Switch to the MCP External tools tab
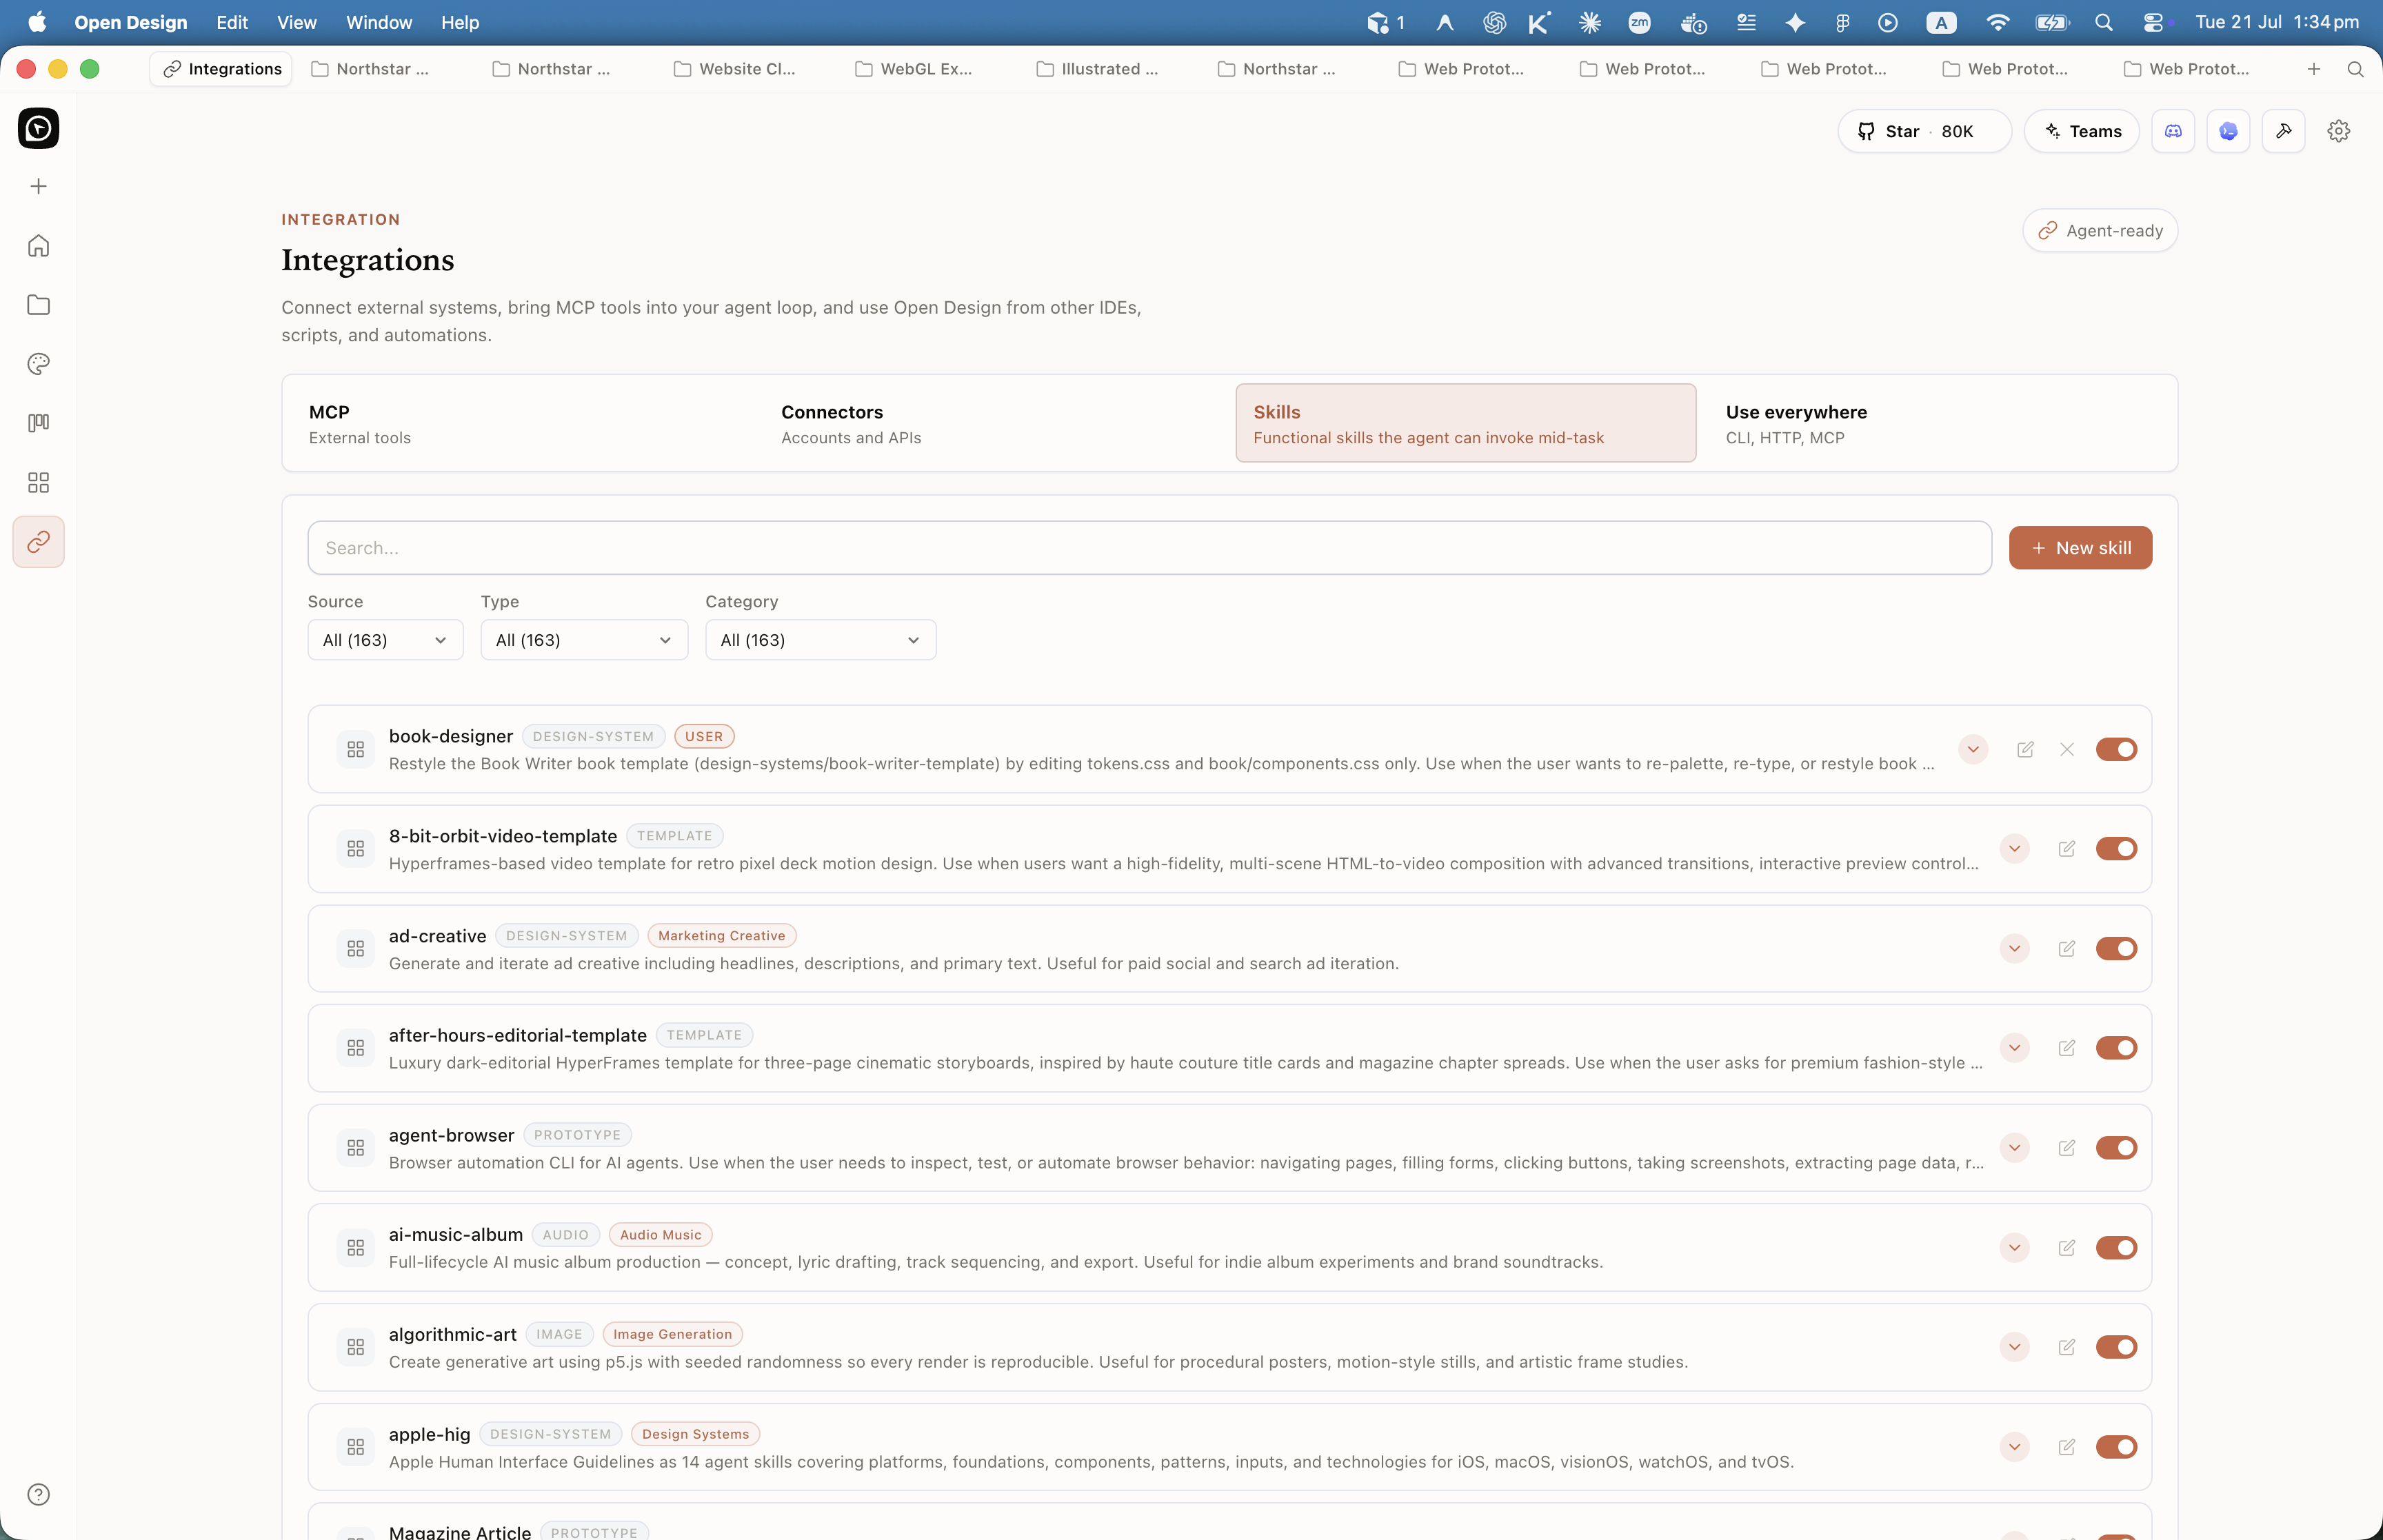The height and width of the screenshot is (1540, 2383). 521,423
